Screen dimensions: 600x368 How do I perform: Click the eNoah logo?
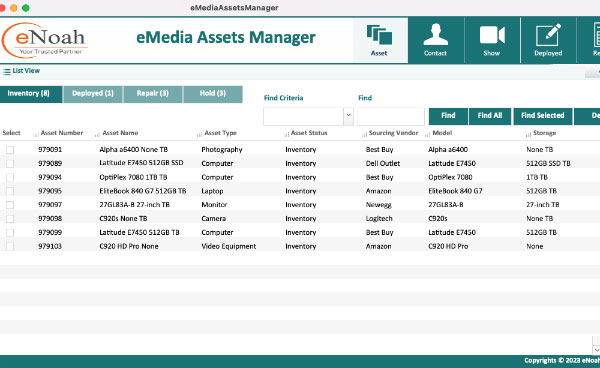(x=45, y=40)
